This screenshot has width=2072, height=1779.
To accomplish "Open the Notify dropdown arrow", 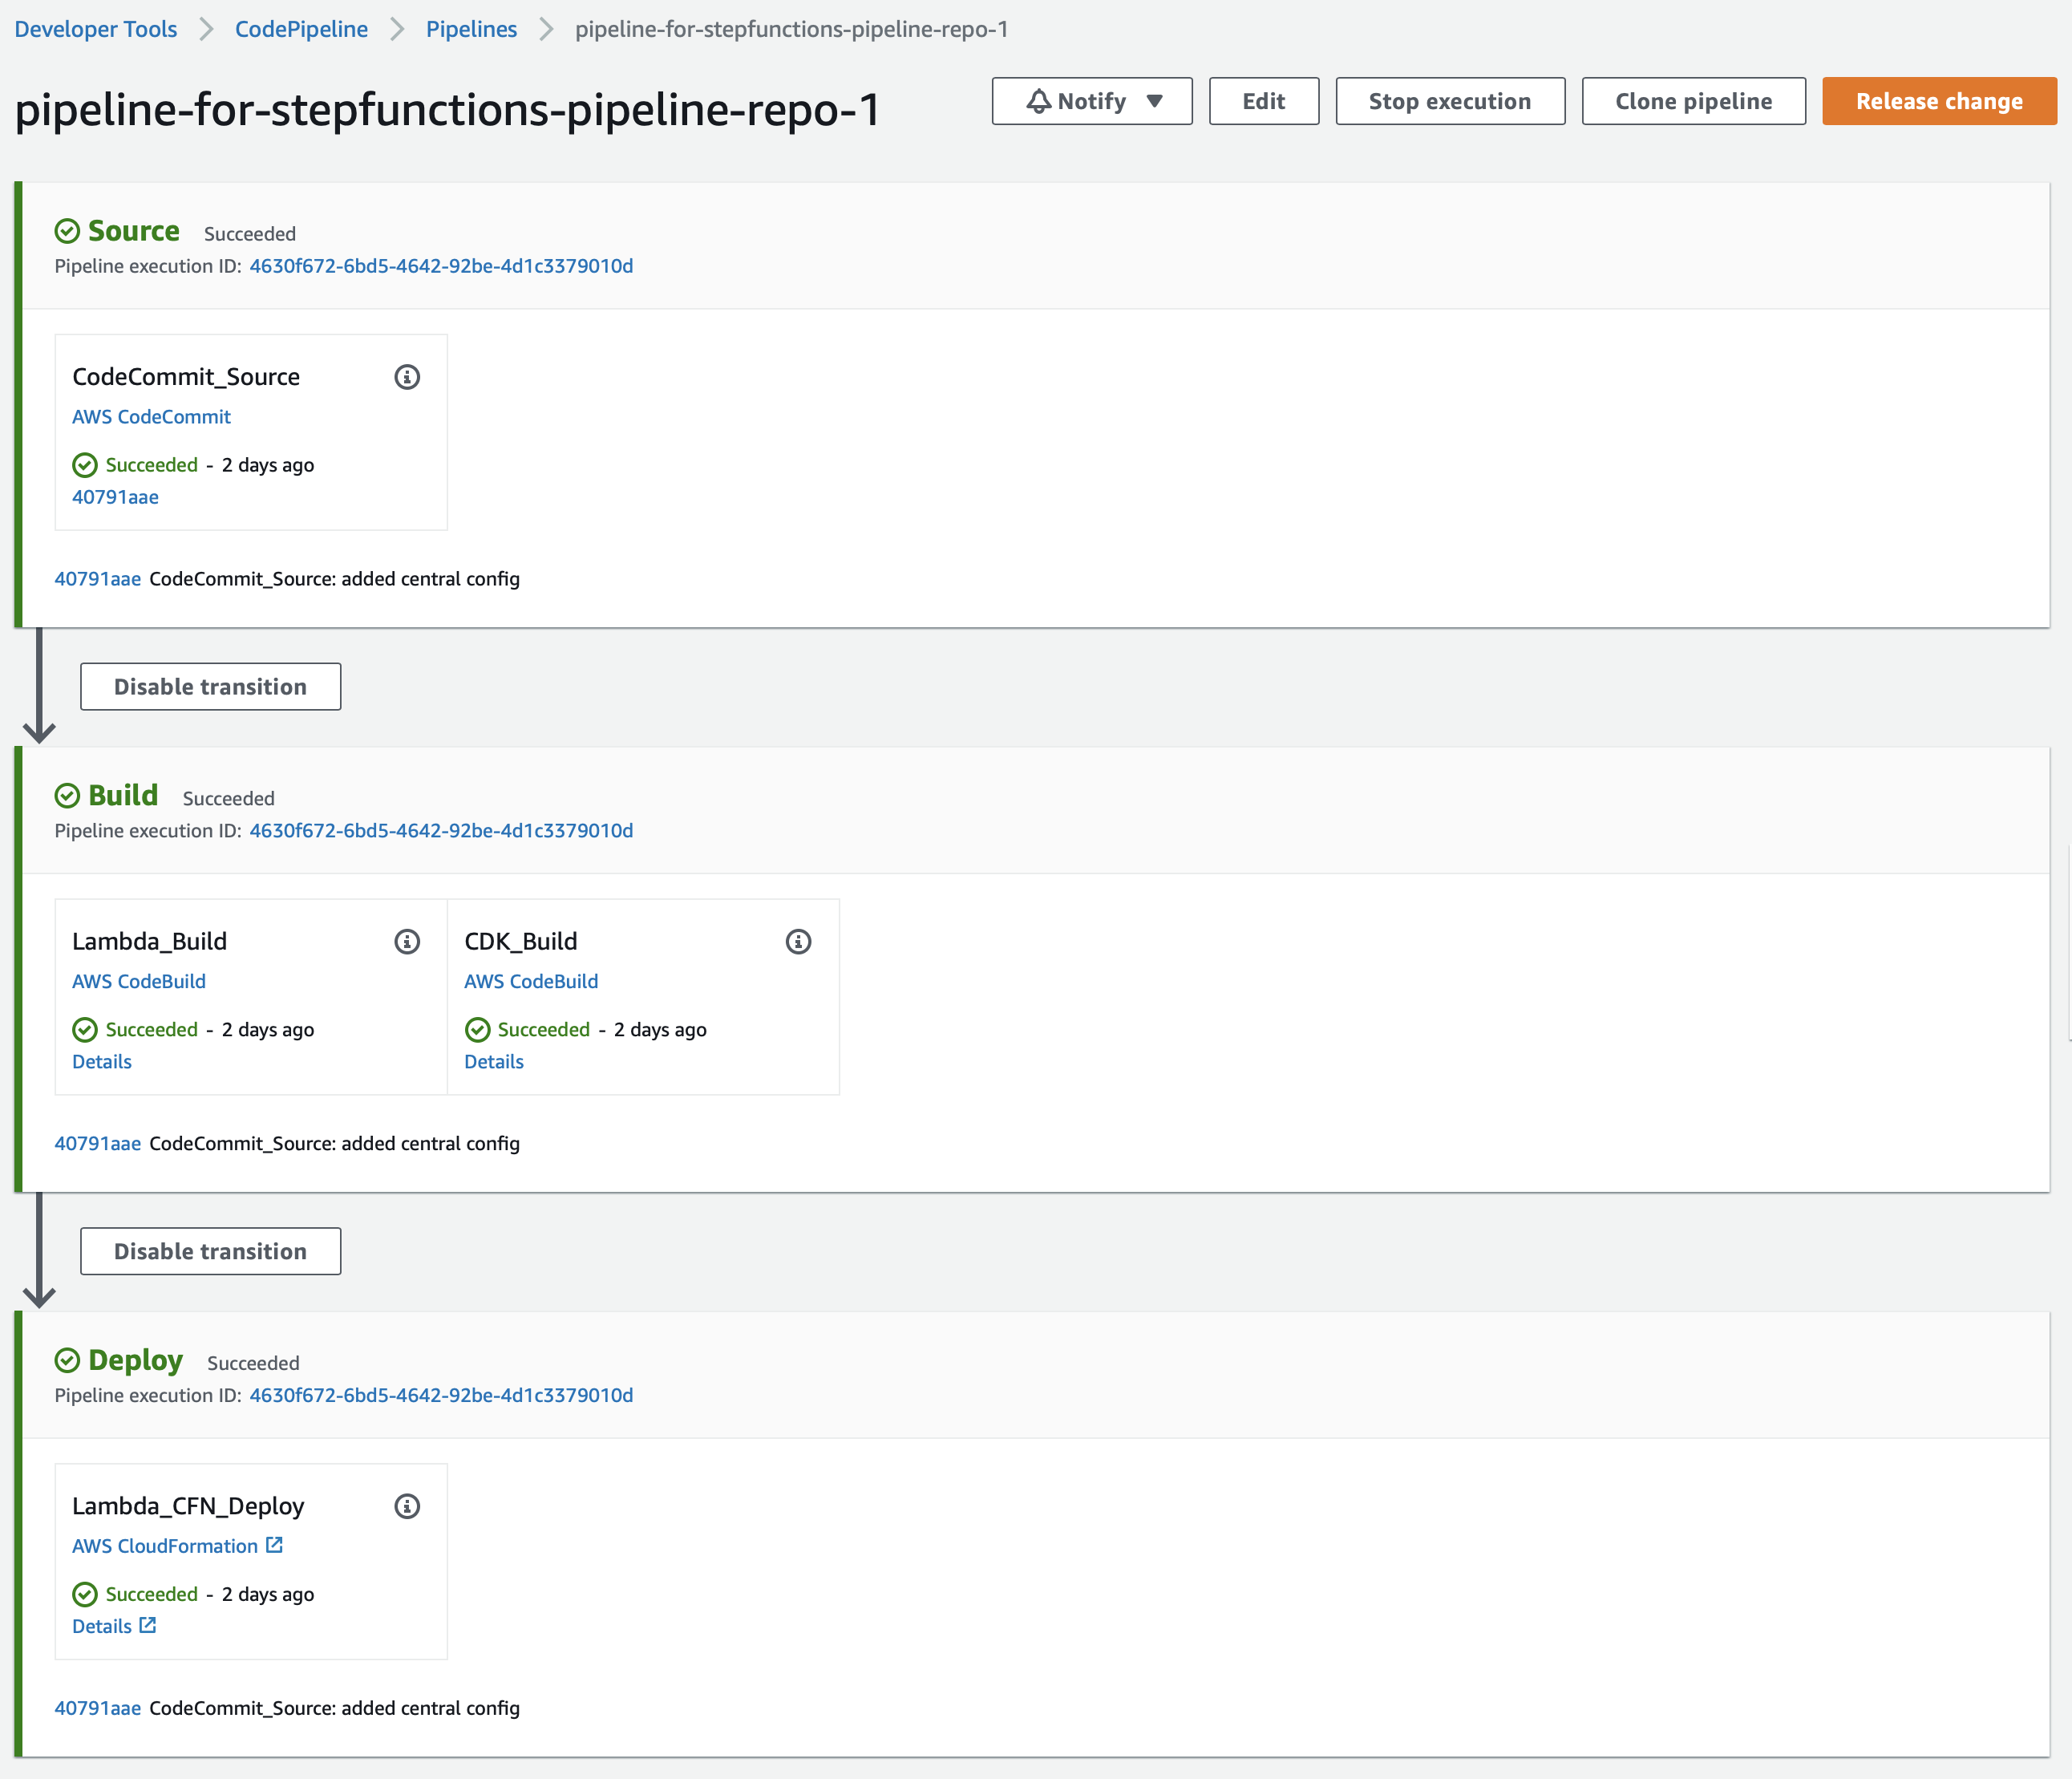I will [1154, 101].
